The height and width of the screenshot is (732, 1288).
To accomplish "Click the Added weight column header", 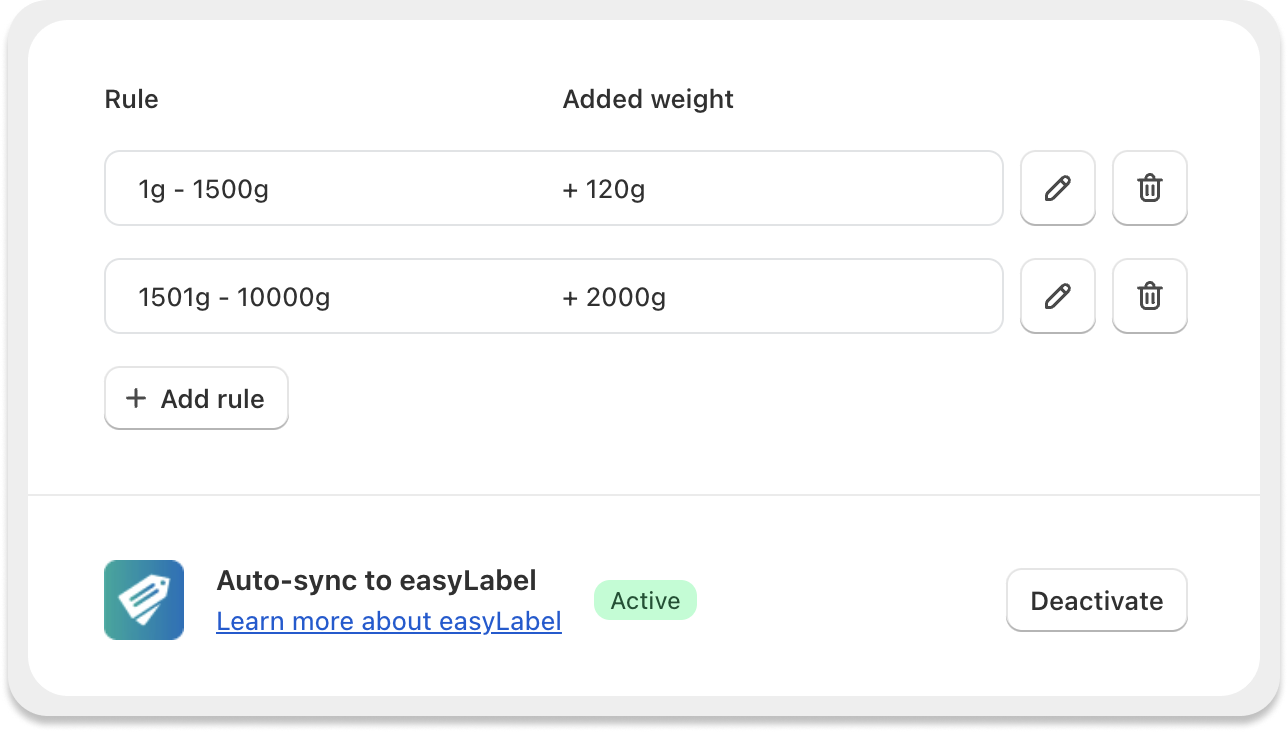I will 647,99.
